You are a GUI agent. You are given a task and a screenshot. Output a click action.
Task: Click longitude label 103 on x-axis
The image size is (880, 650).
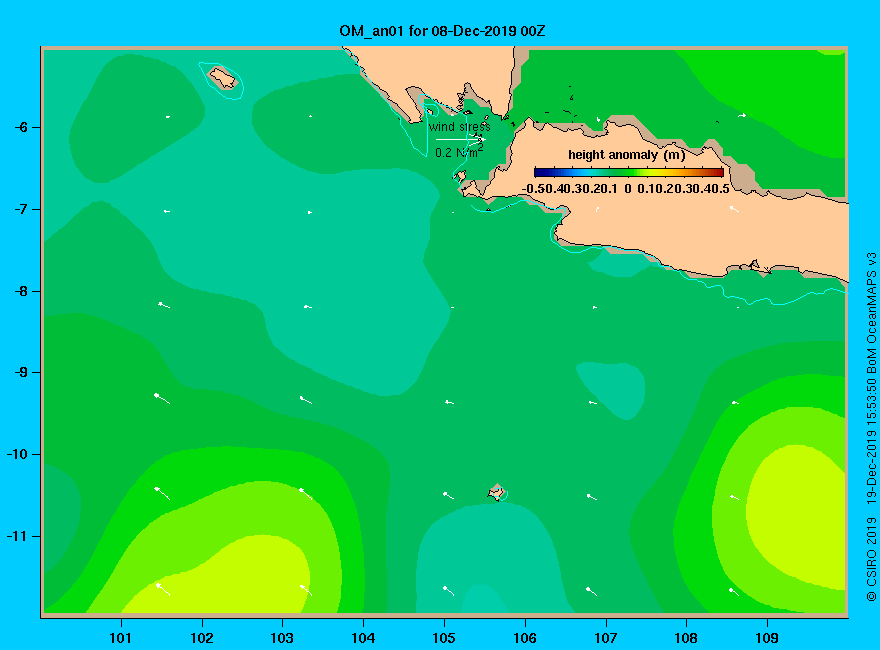coord(282,638)
